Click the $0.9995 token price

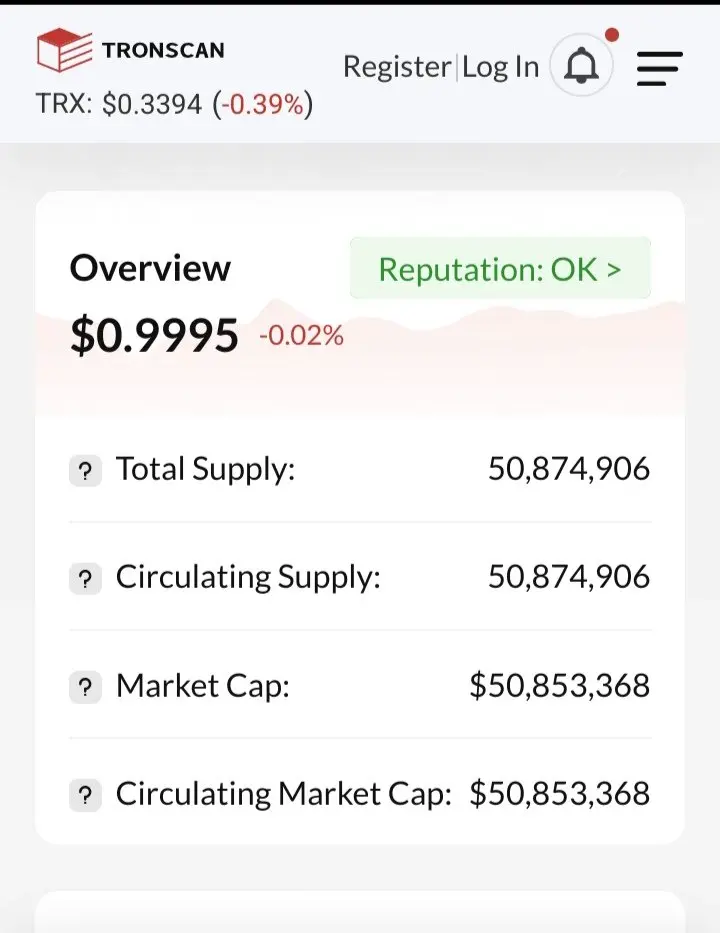tap(154, 336)
